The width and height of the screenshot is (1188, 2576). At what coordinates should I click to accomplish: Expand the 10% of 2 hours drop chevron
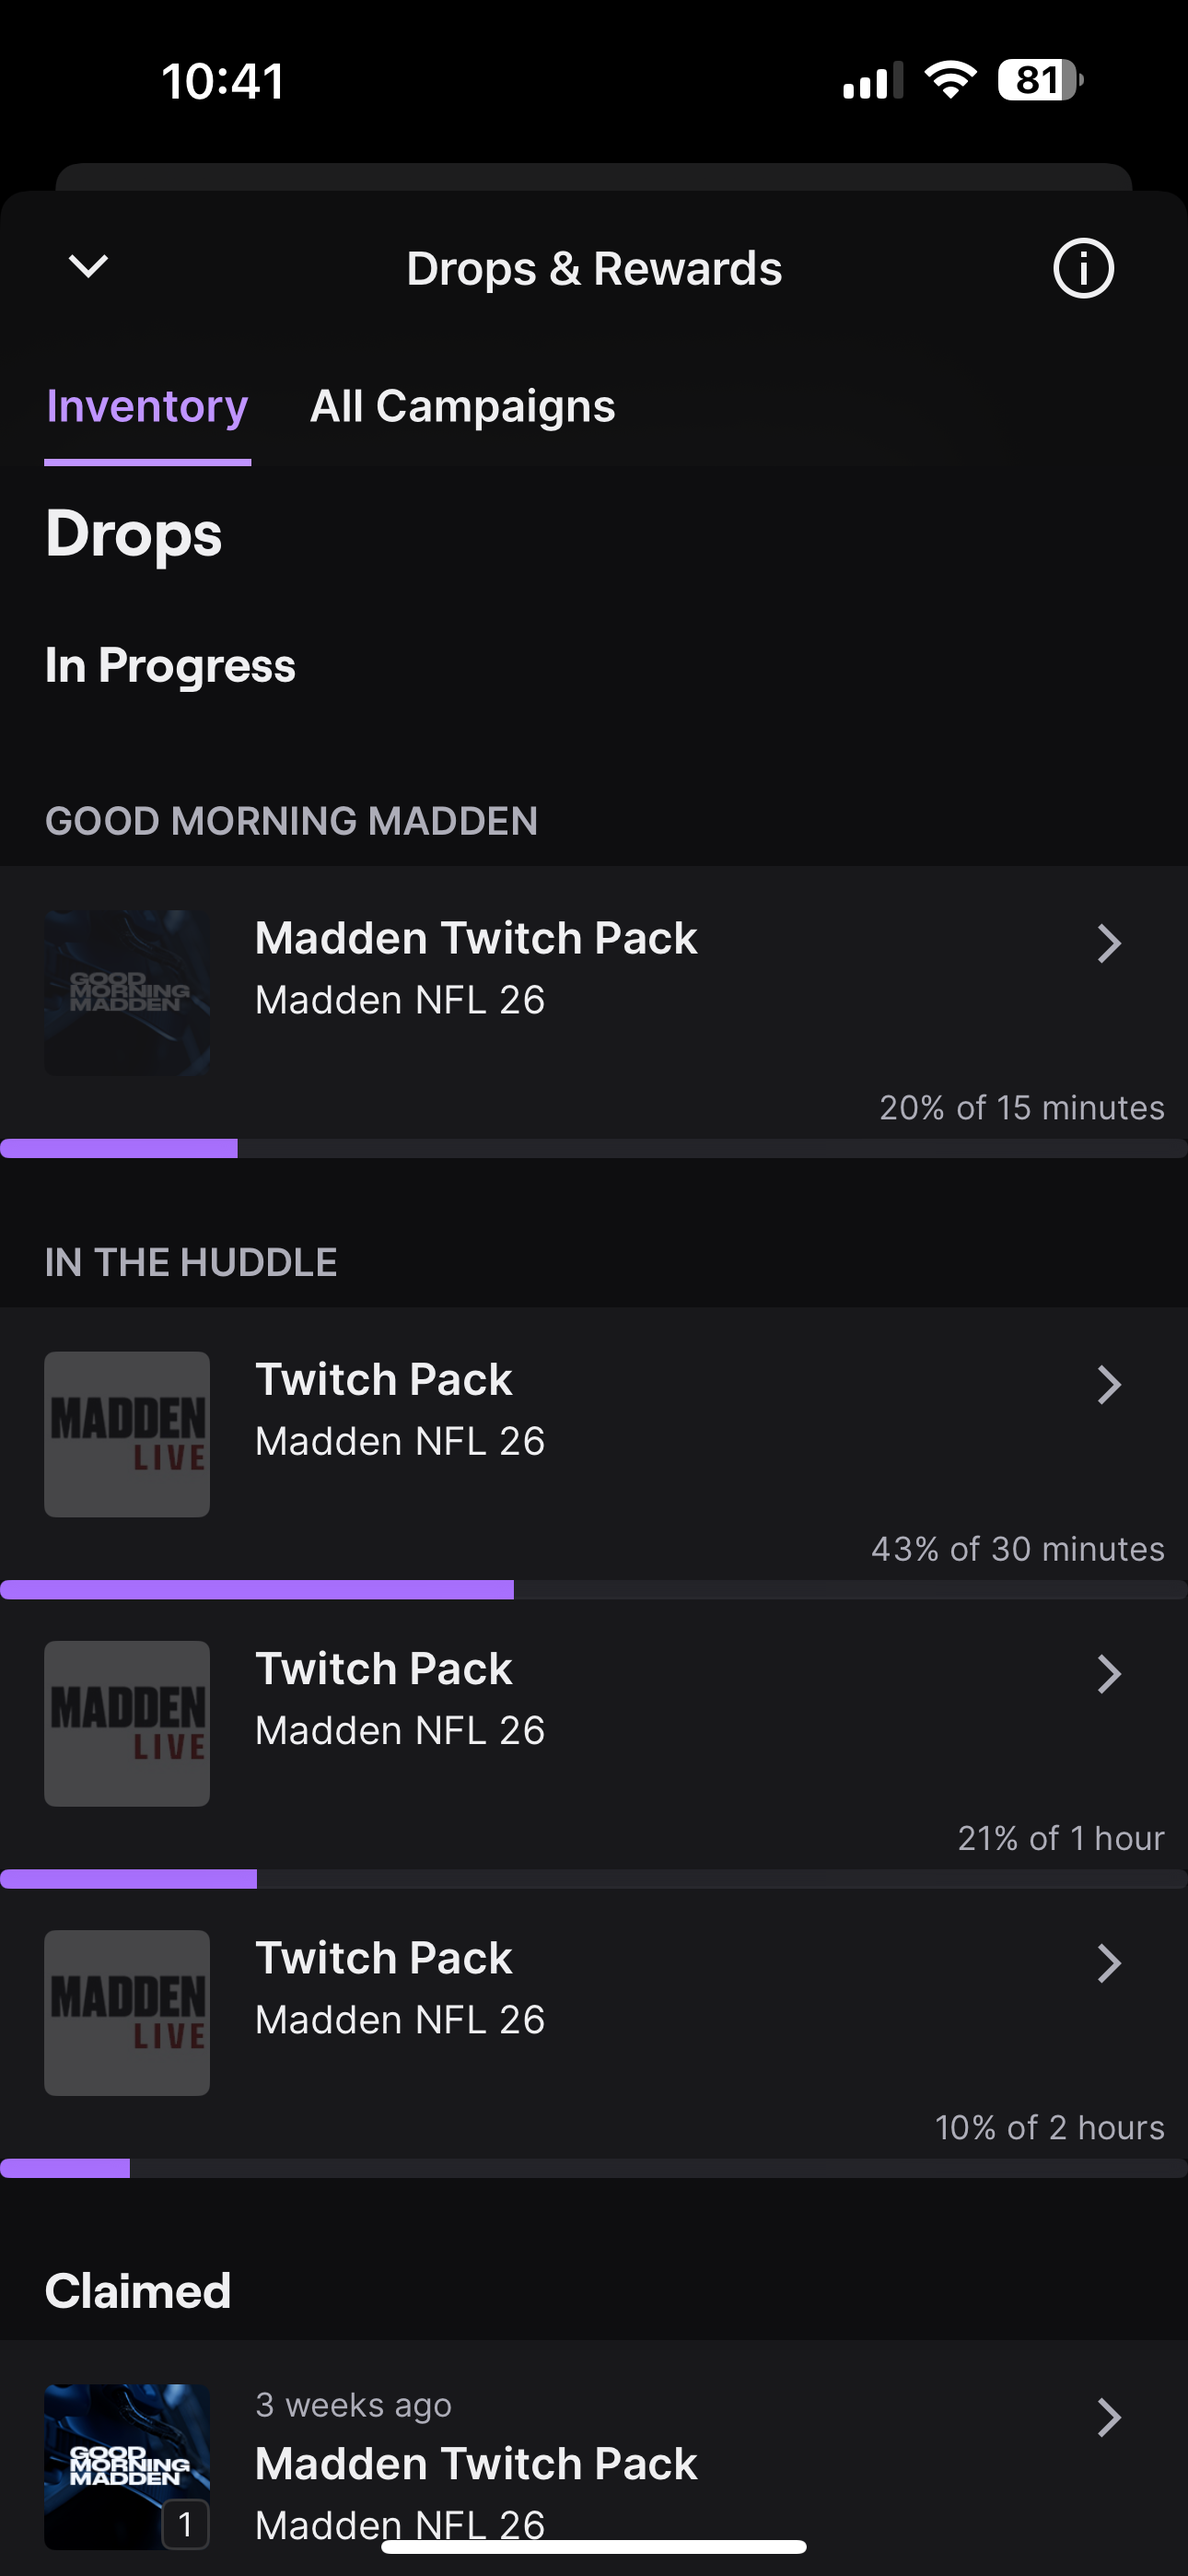coord(1108,1963)
